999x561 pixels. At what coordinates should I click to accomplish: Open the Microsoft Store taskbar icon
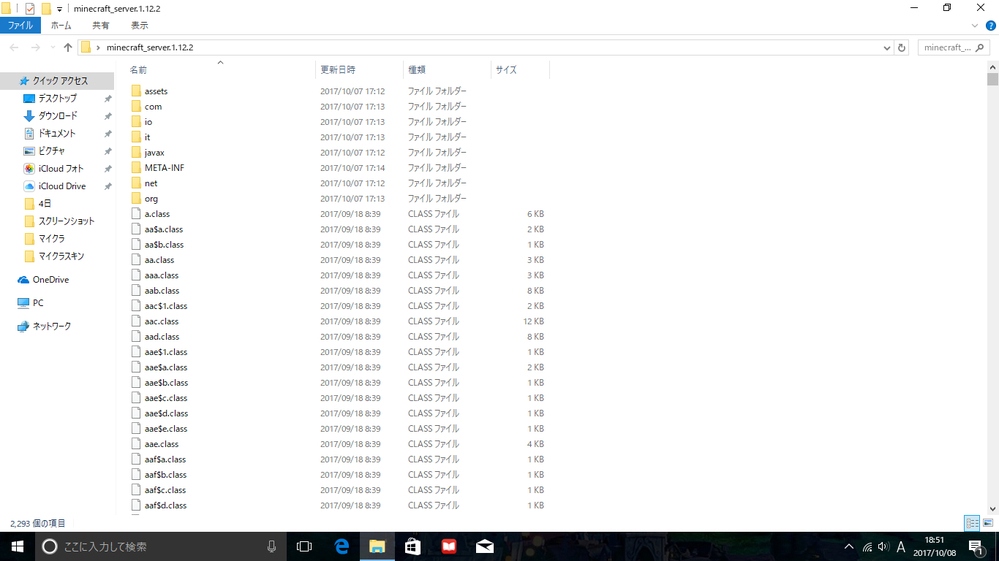[x=413, y=547]
